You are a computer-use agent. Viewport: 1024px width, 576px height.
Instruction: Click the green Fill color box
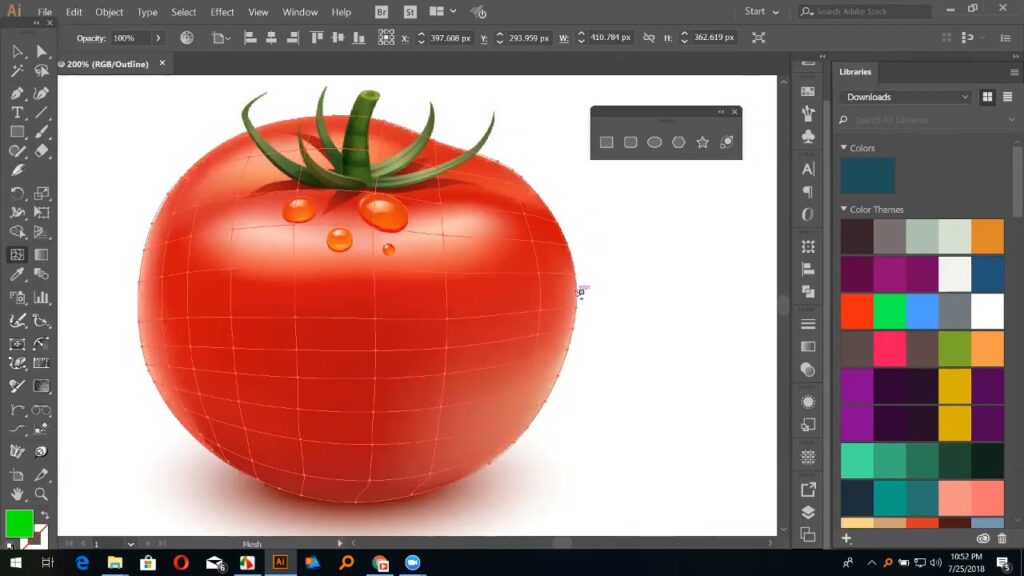pos(19,524)
